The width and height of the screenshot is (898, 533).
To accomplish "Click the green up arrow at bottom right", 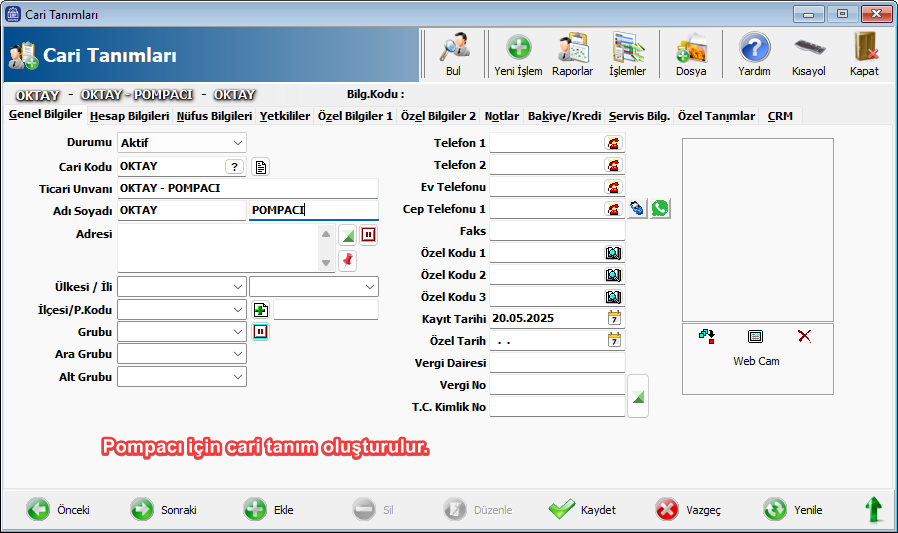I will 873,510.
